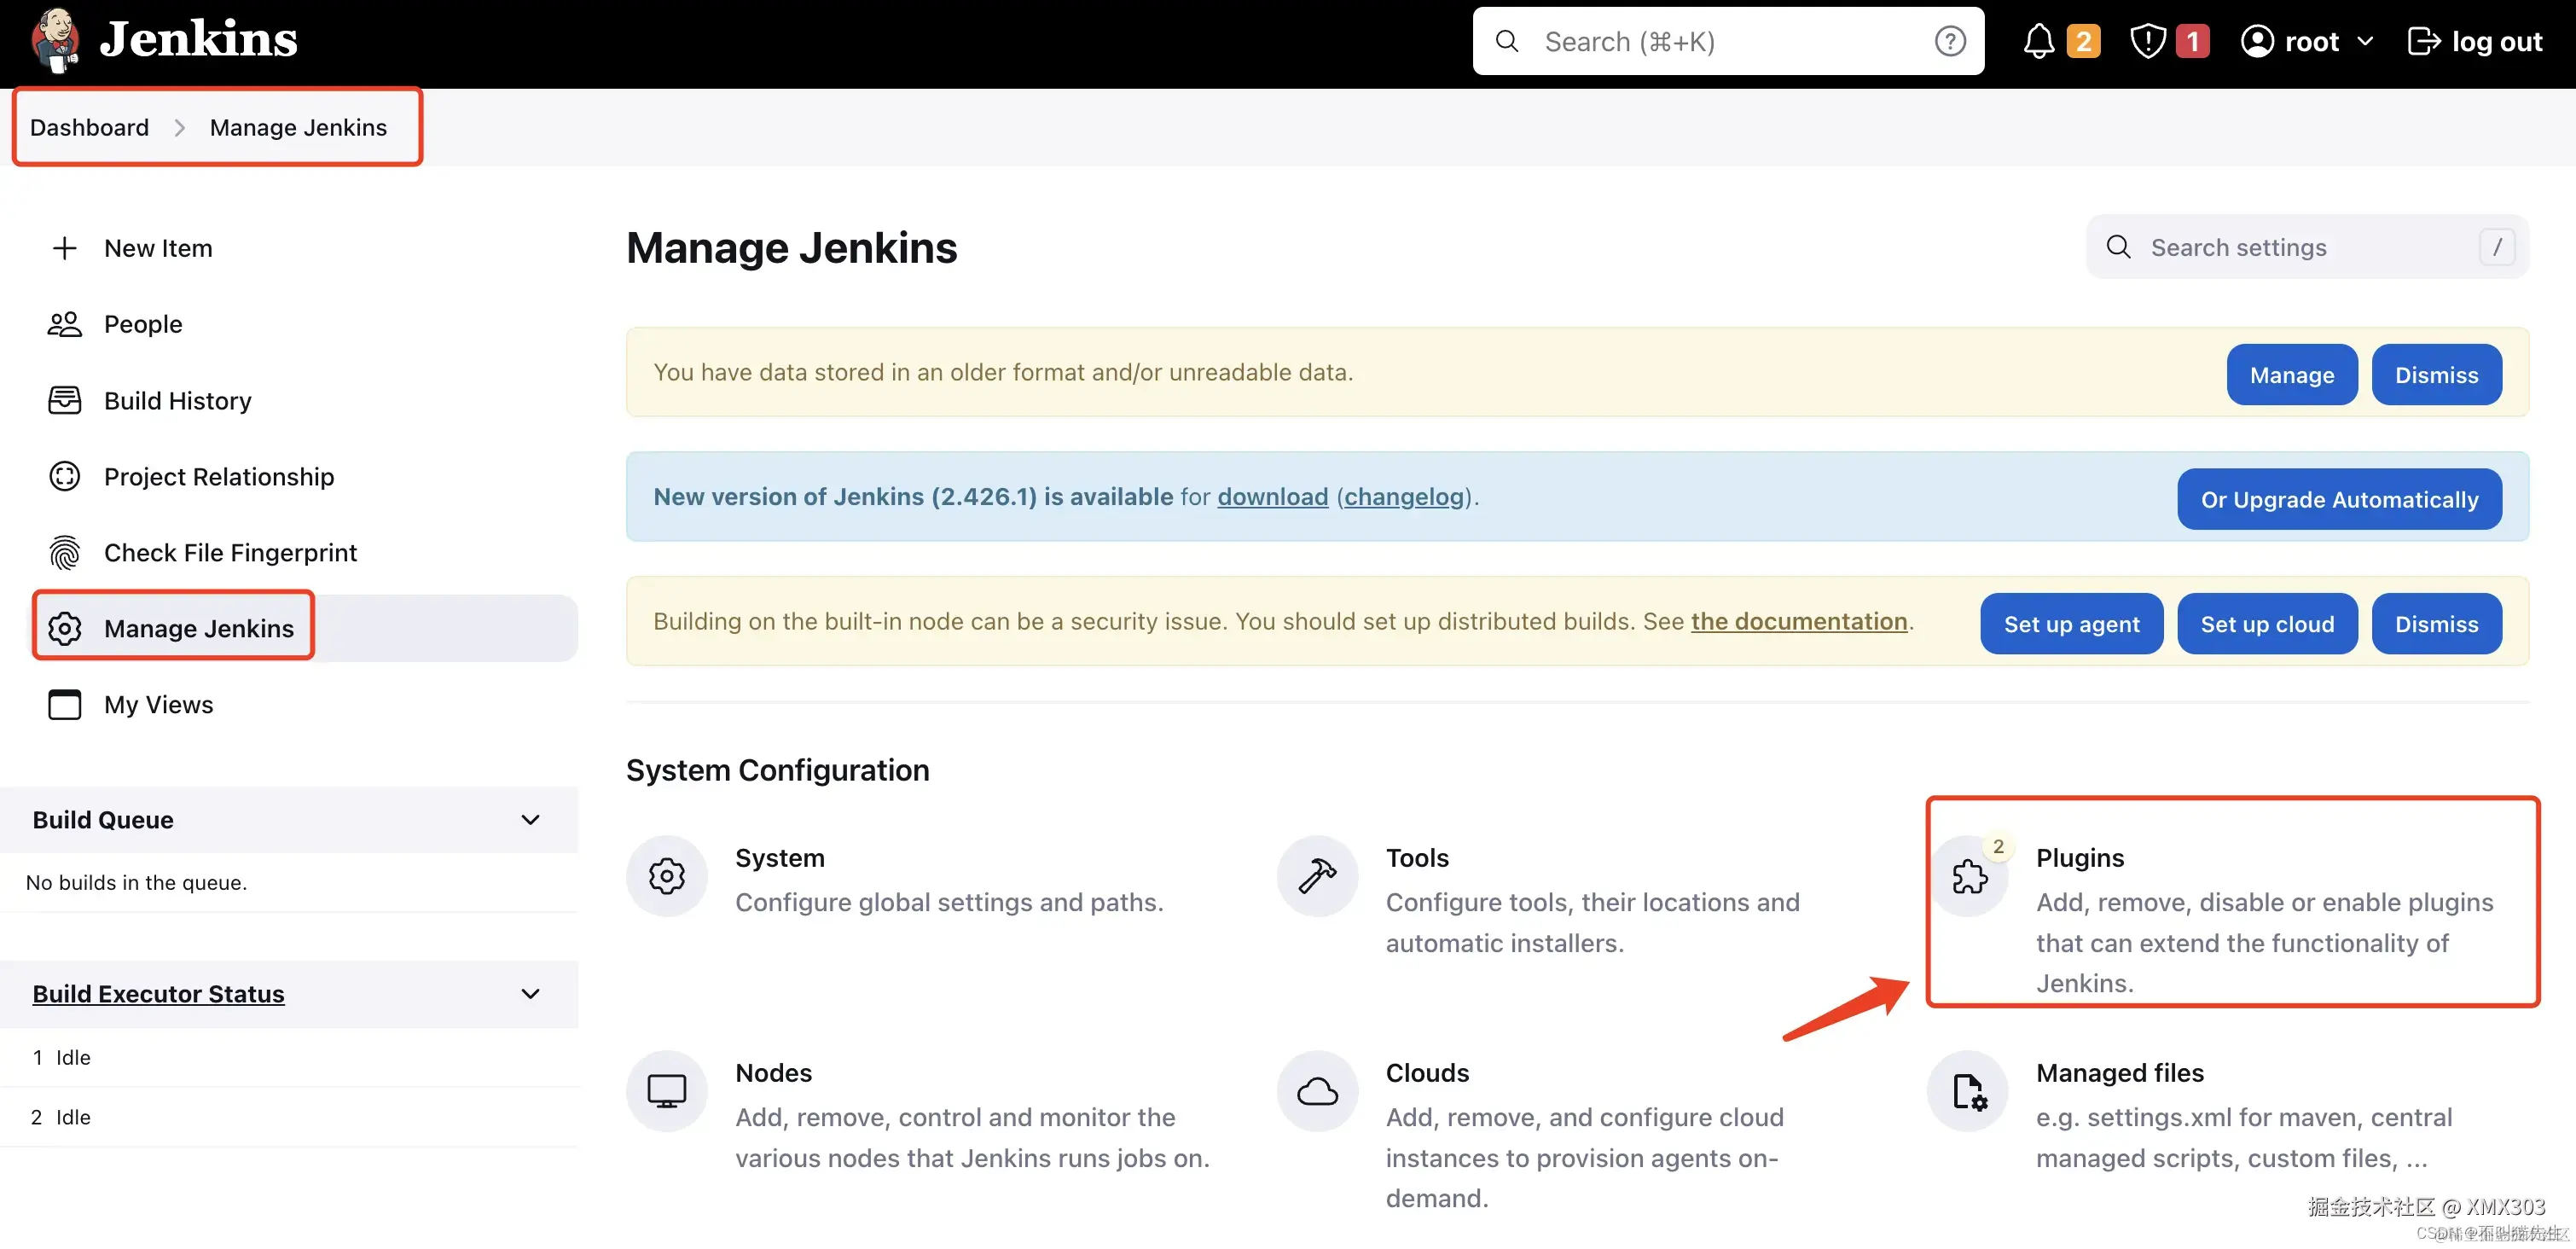Open New Item in sidebar

coord(157,248)
